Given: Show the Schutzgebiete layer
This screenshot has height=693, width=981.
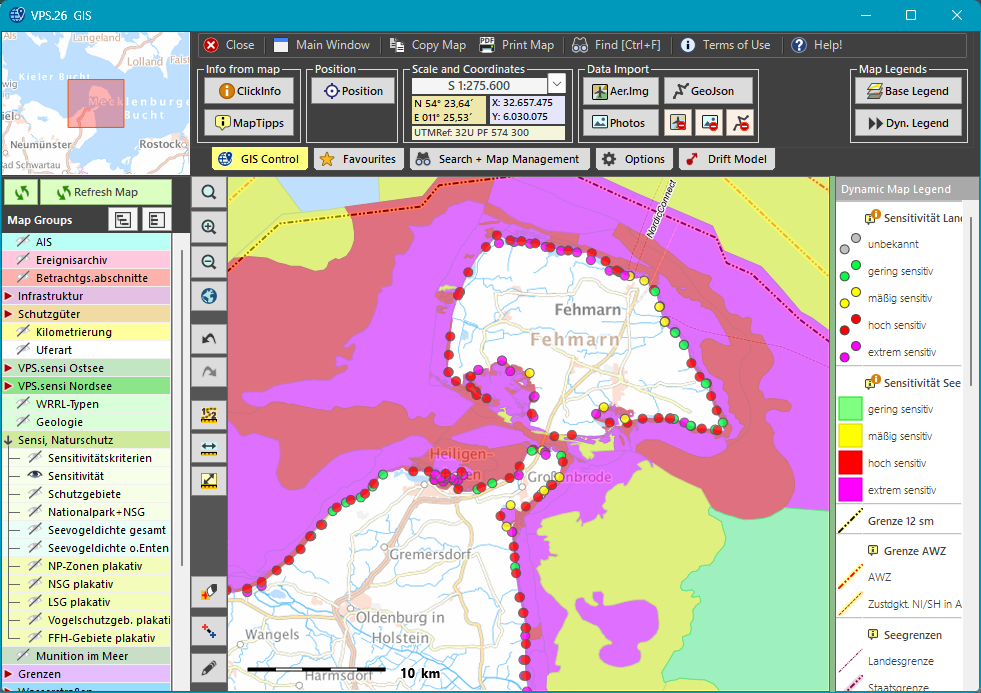Looking at the screenshot, I should 35,494.
